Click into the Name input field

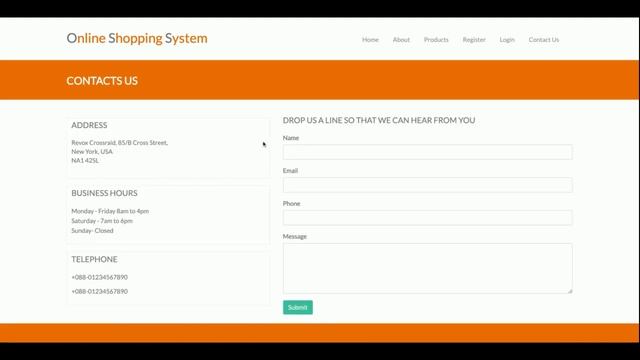click(427, 152)
